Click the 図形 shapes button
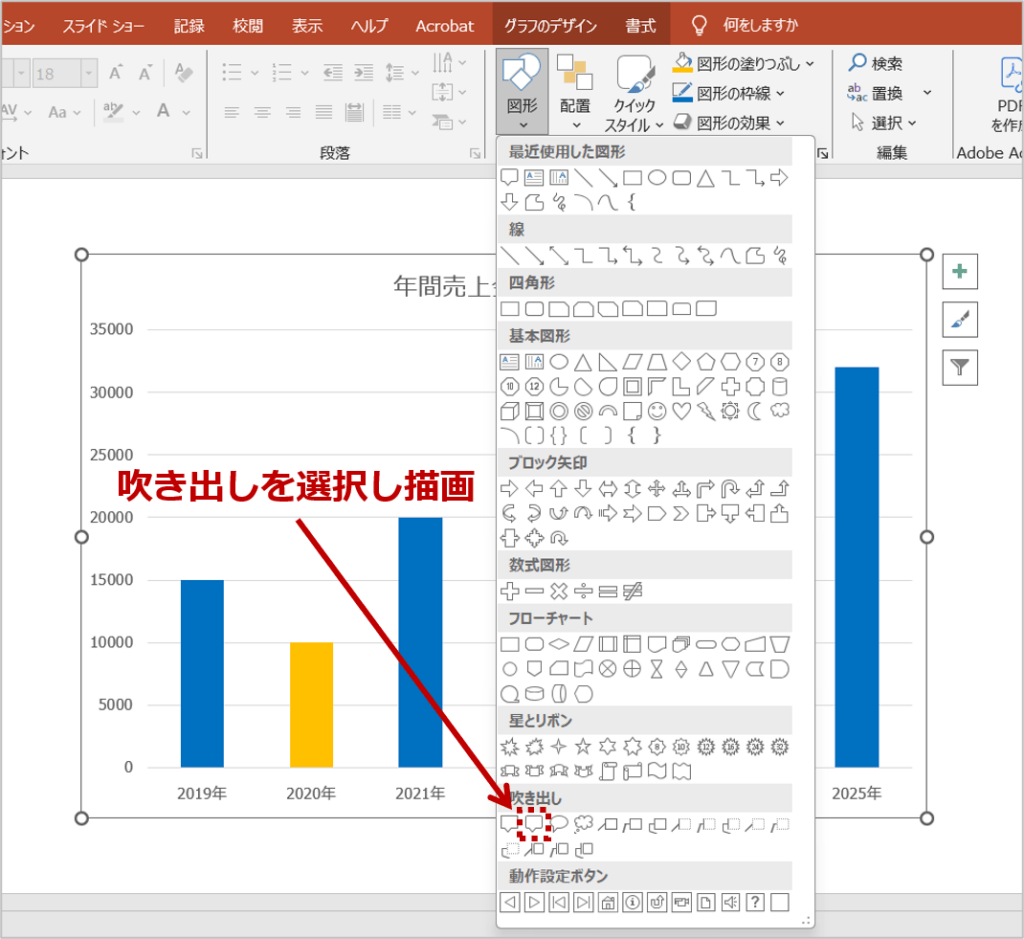 522,92
